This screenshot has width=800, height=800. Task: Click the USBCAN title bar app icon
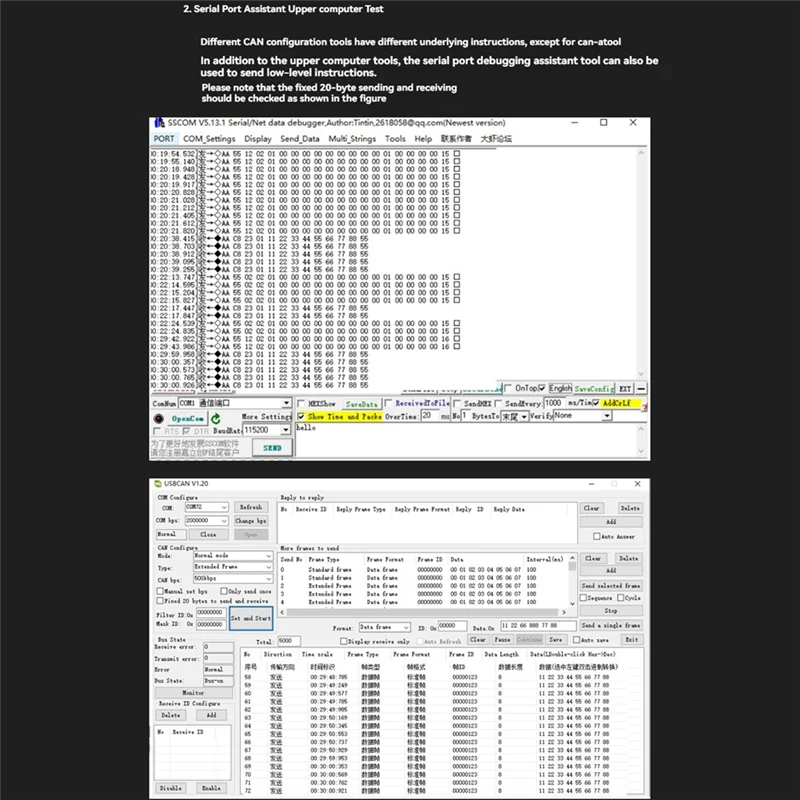tap(158, 484)
